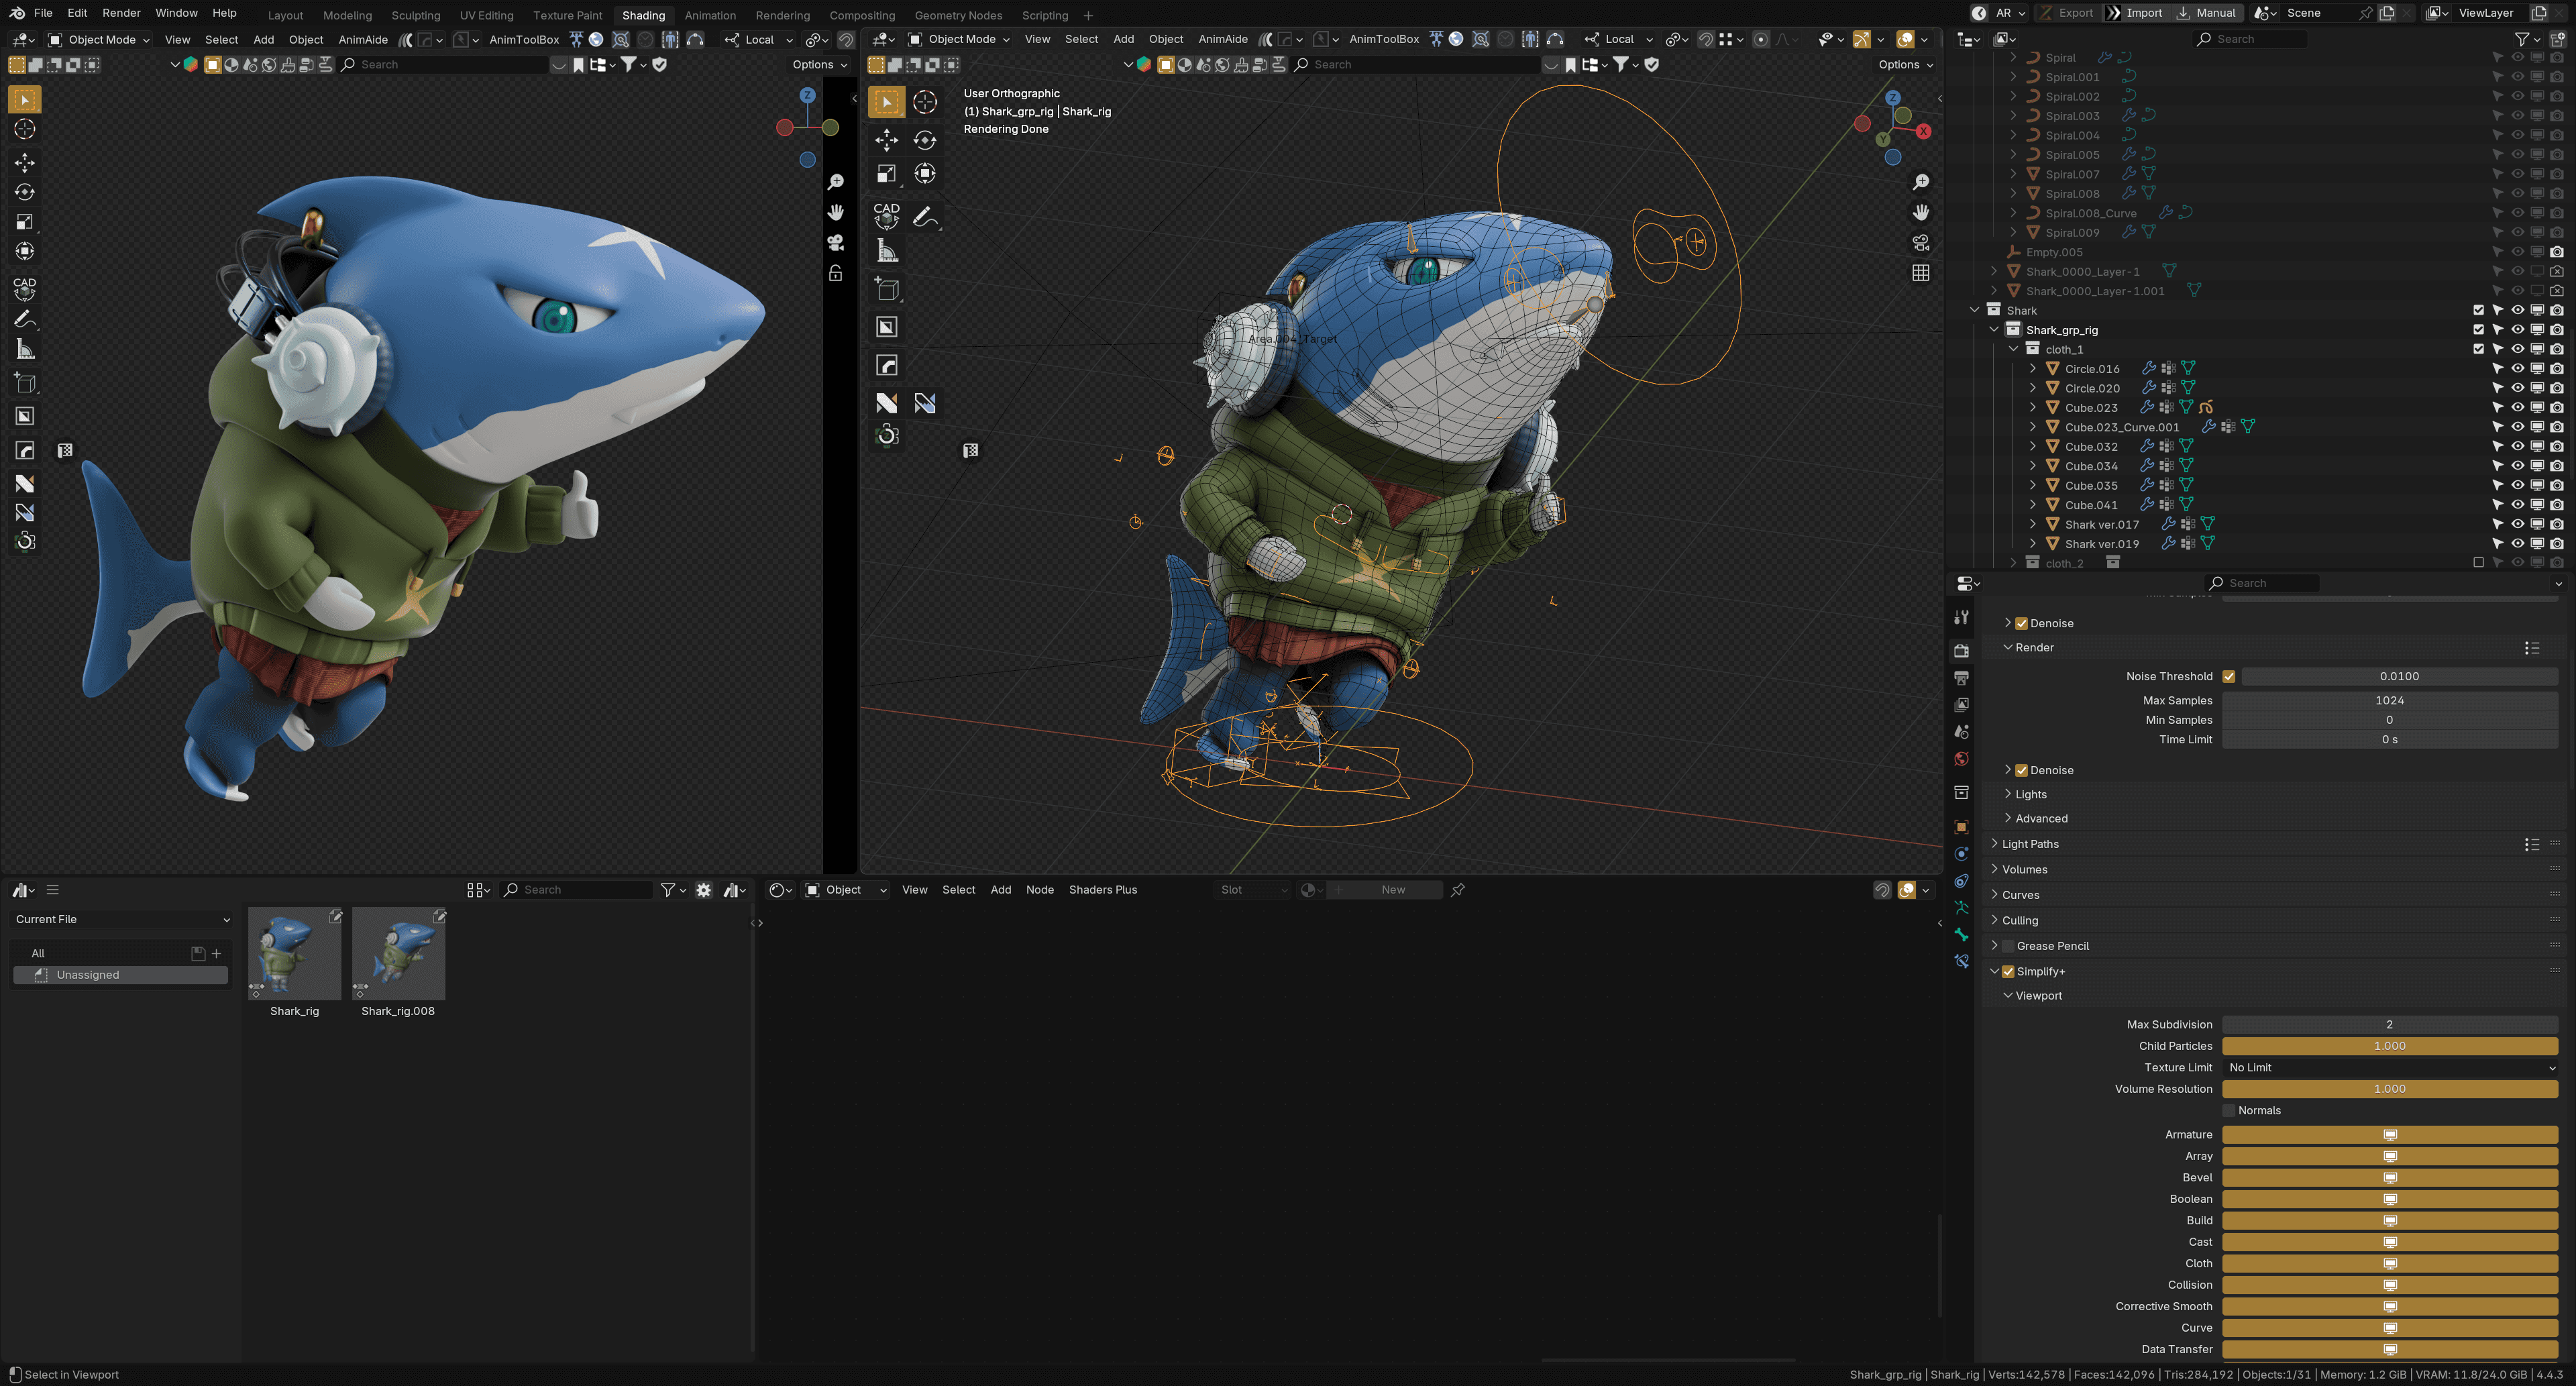Click the Measure tool in right viewport
The height and width of the screenshot is (1386, 2576).
point(887,251)
